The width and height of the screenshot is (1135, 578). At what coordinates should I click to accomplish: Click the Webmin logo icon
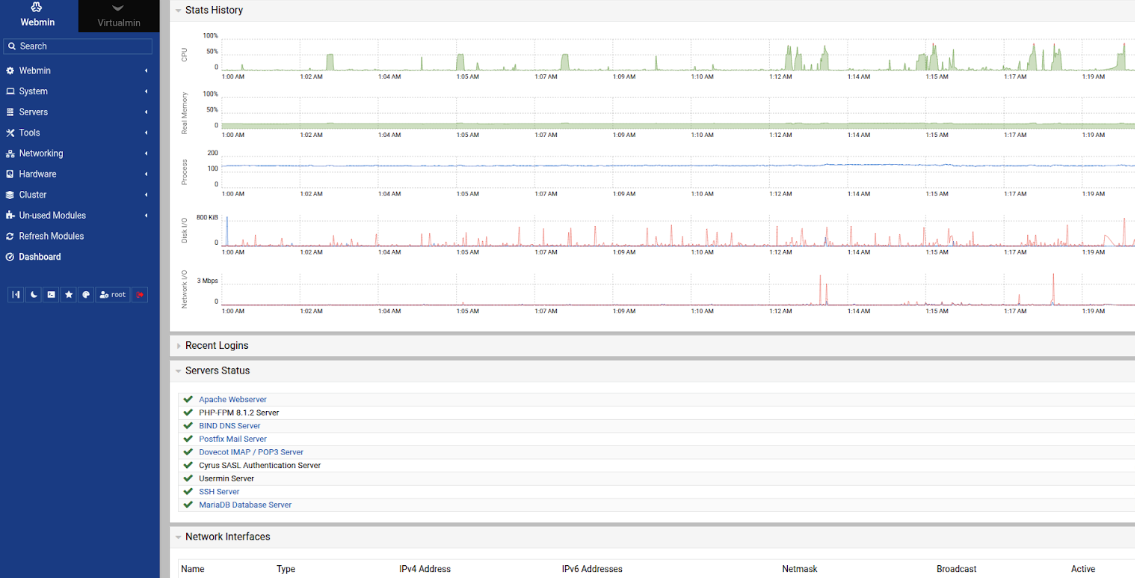click(x=37, y=7)
